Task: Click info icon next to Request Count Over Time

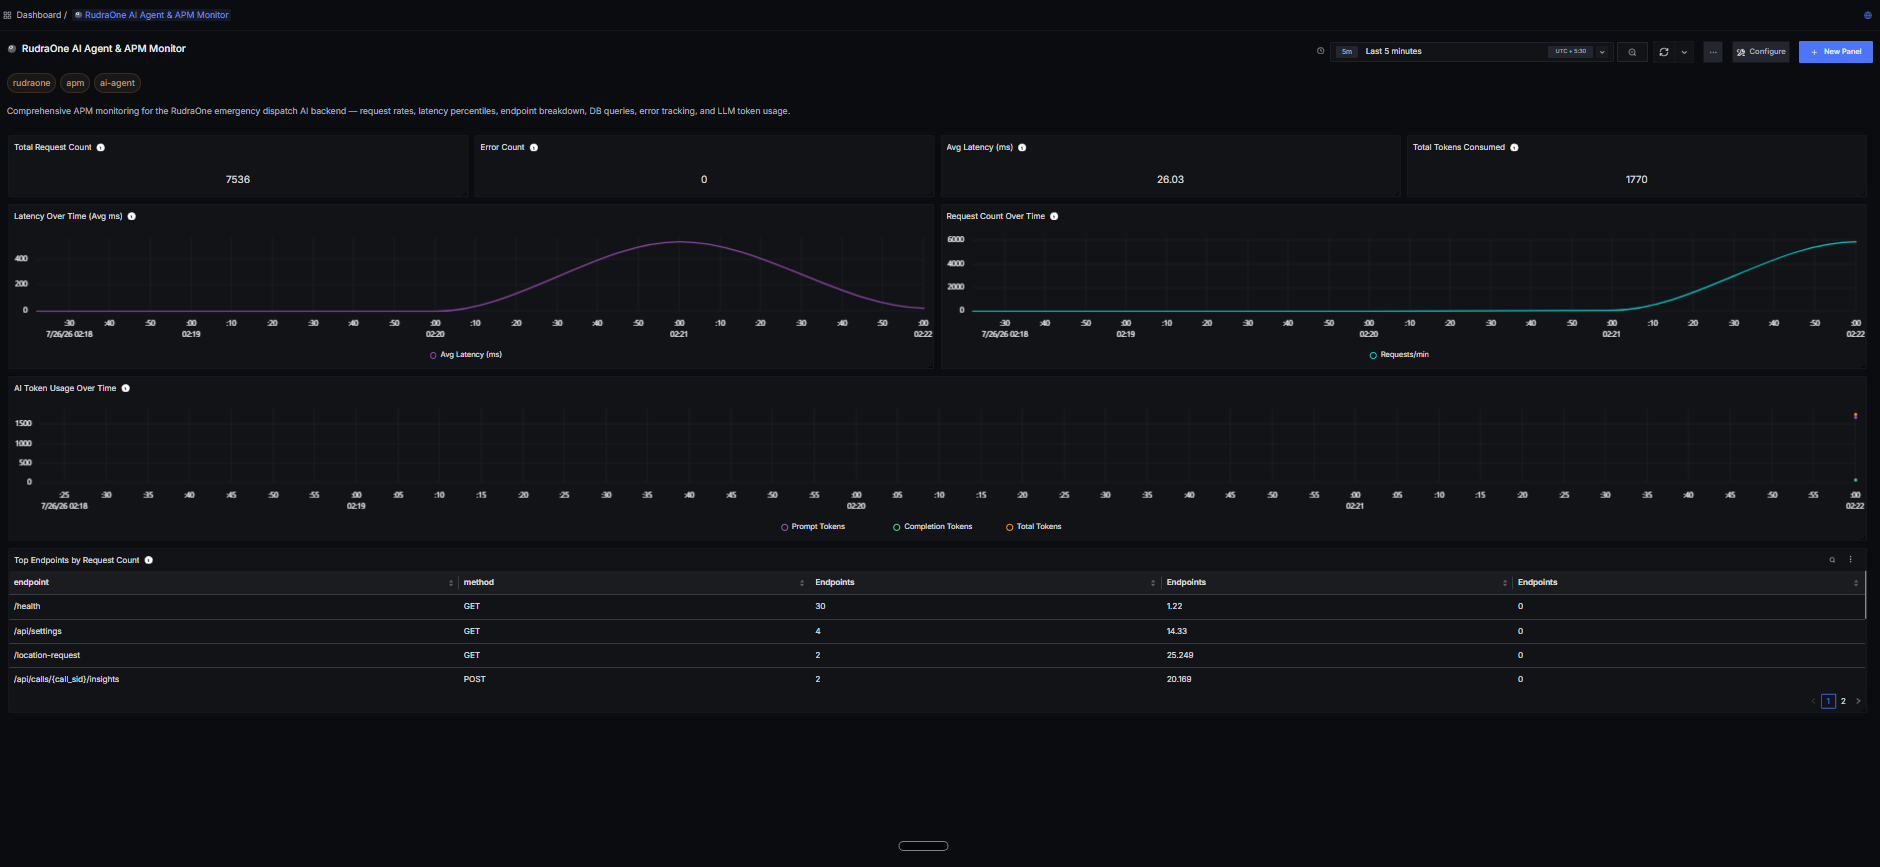Action: [x=1054, y=216]
